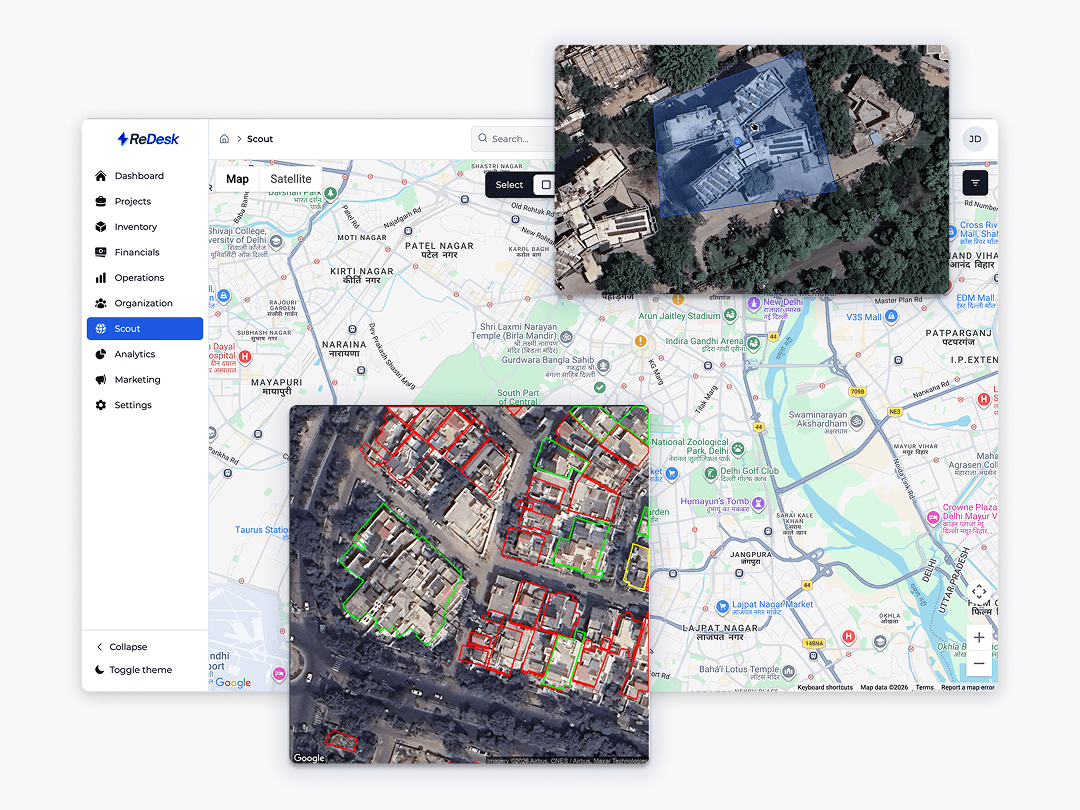Click the locate/recenter map icon
This screenshot has width=1080, height=810.
979,592
